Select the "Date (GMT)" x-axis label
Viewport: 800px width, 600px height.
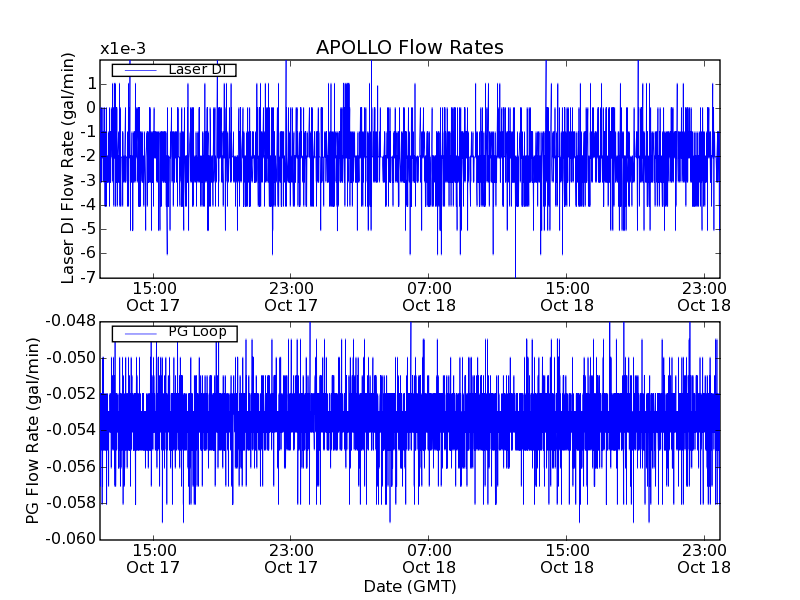click(x=409, y=586)
